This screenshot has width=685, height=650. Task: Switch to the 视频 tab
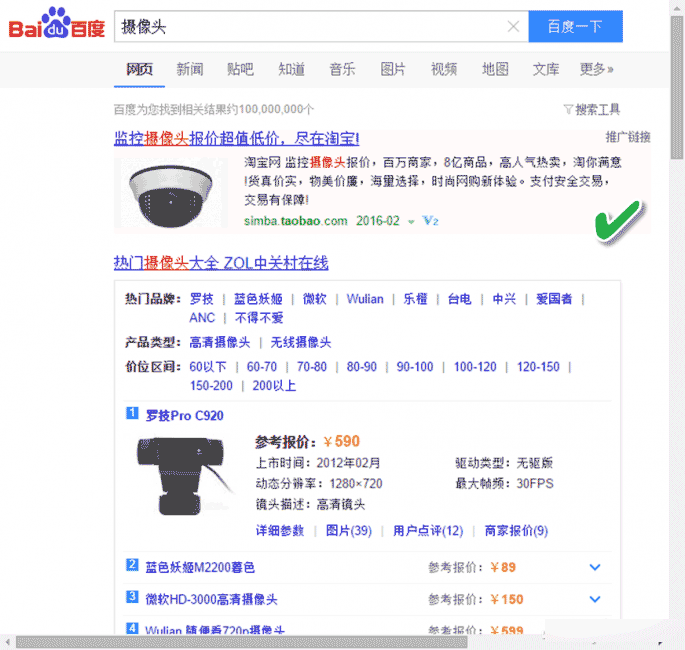click(x=444, y=69)
